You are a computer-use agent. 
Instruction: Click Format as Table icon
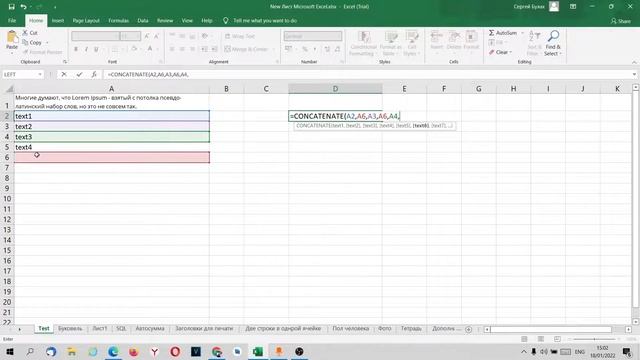click(391, 37)
